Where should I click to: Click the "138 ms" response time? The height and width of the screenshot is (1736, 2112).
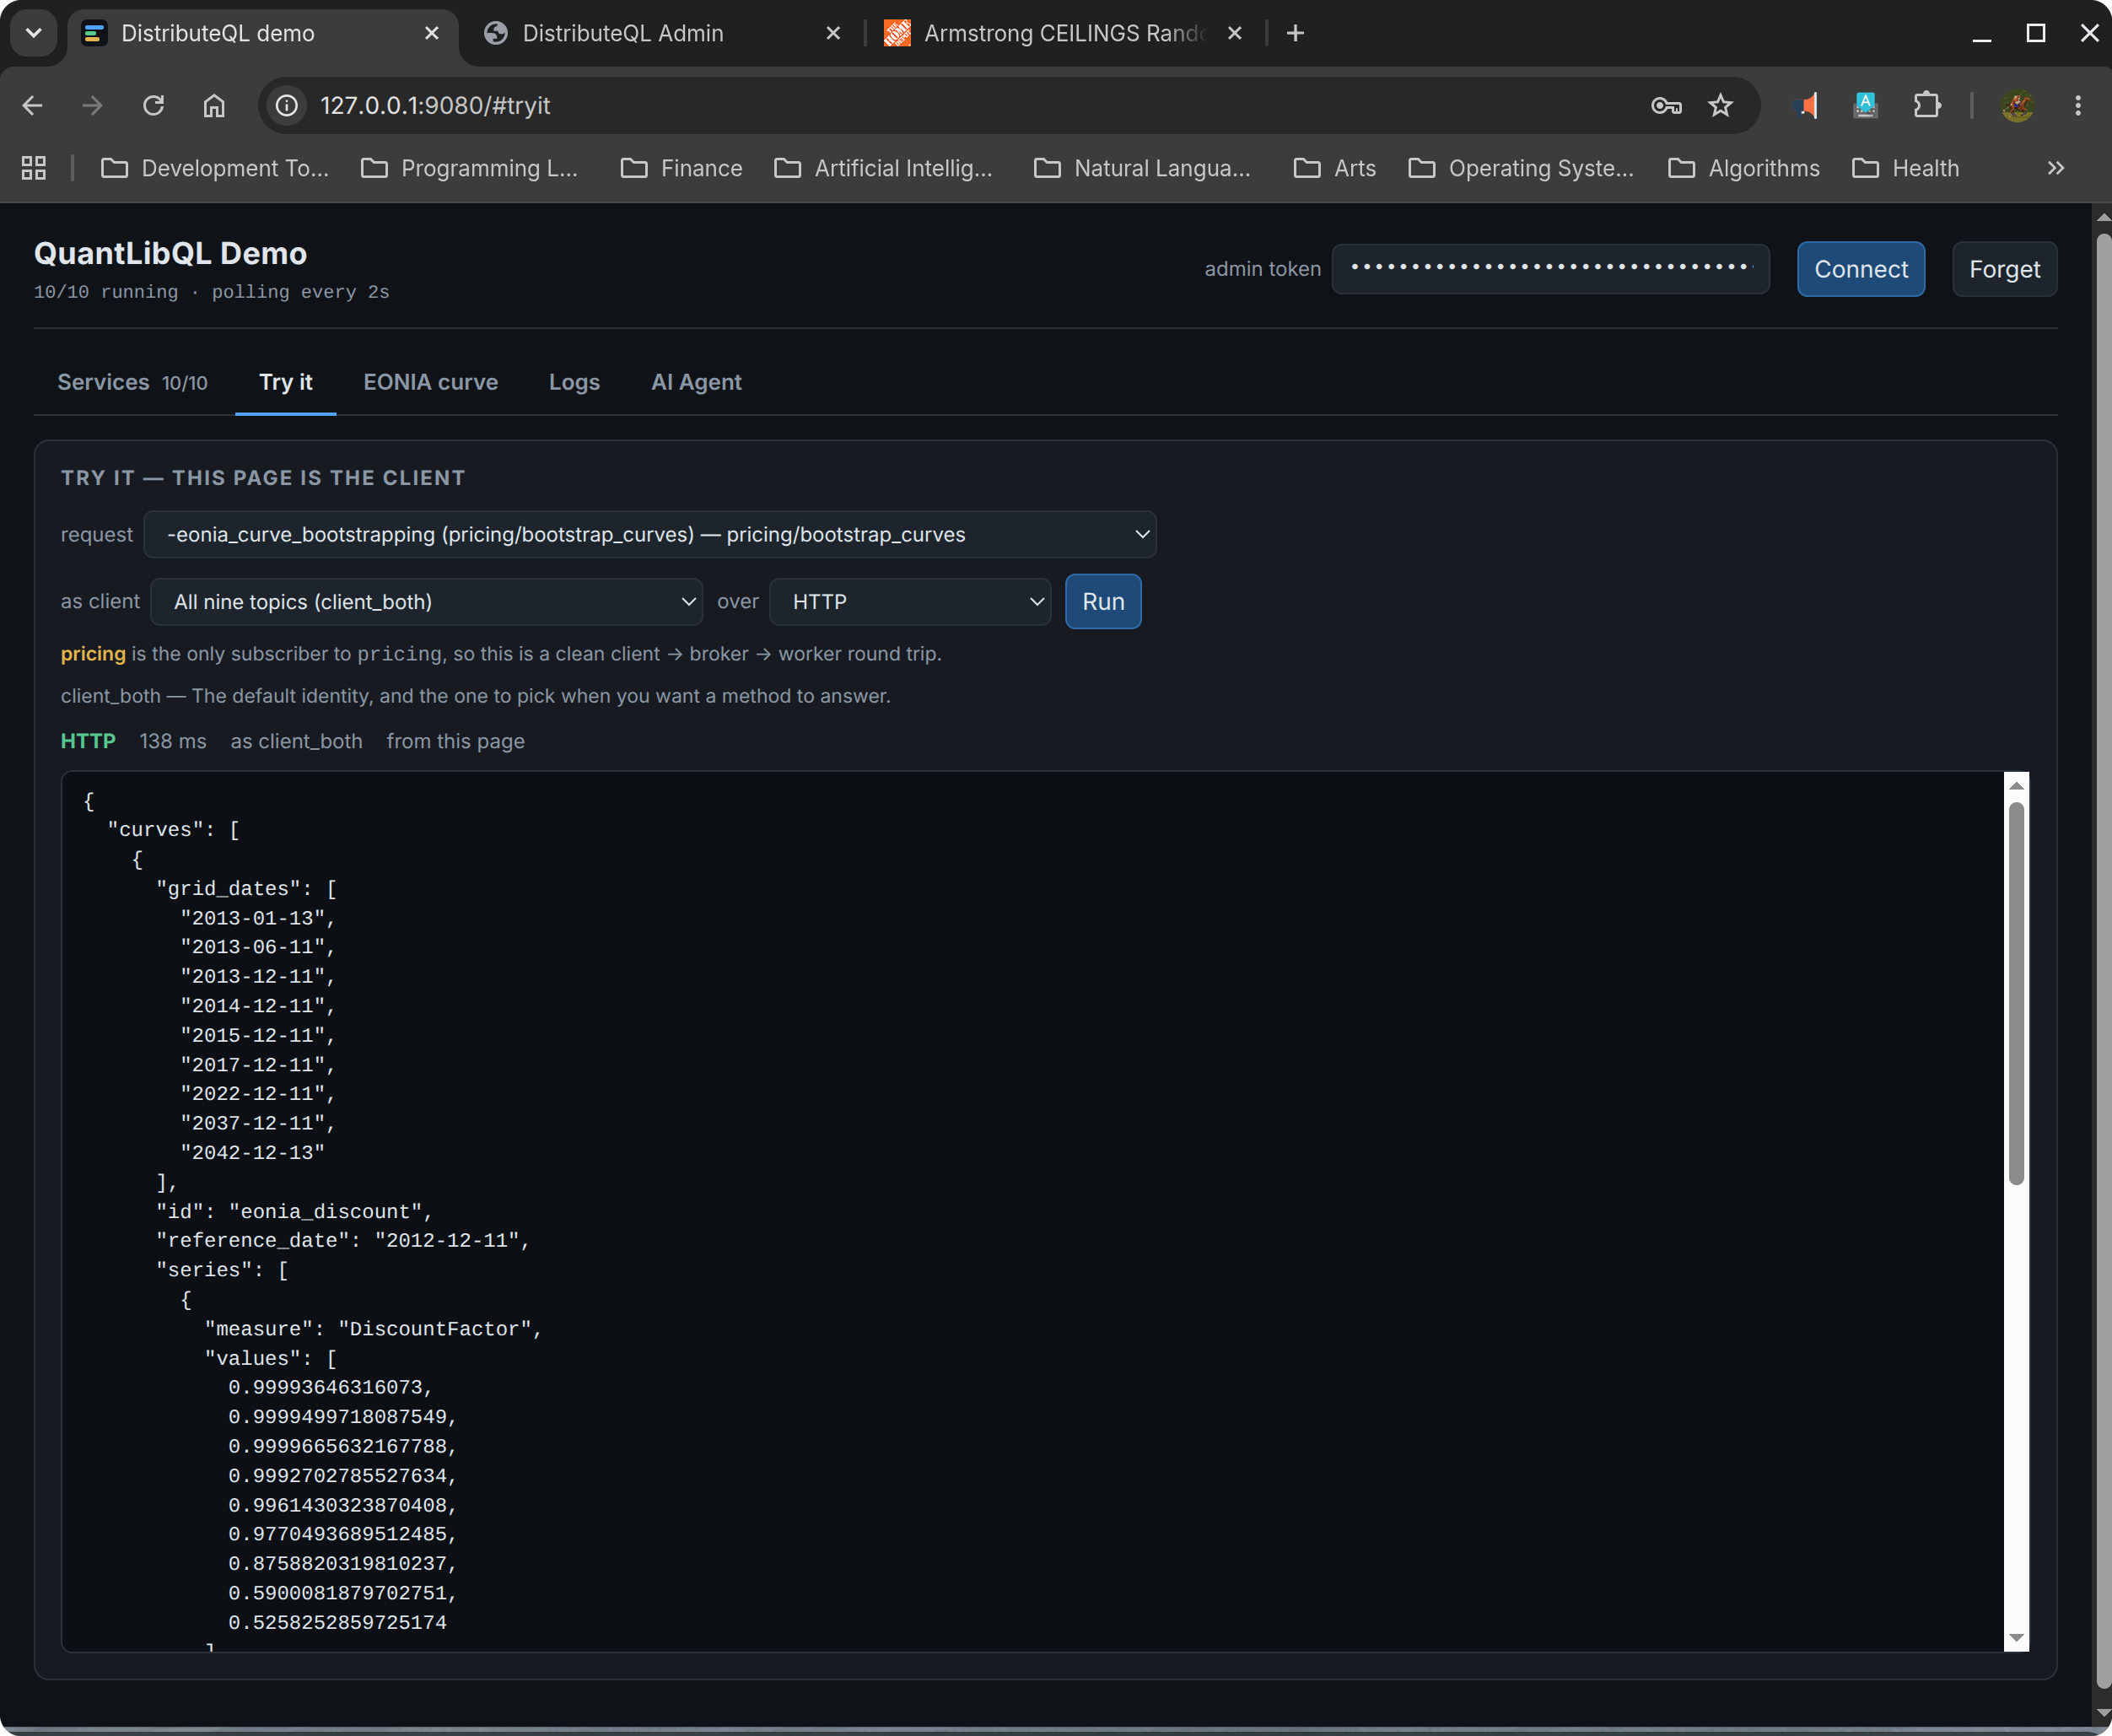pyautogui.click(x=173, y=741)
